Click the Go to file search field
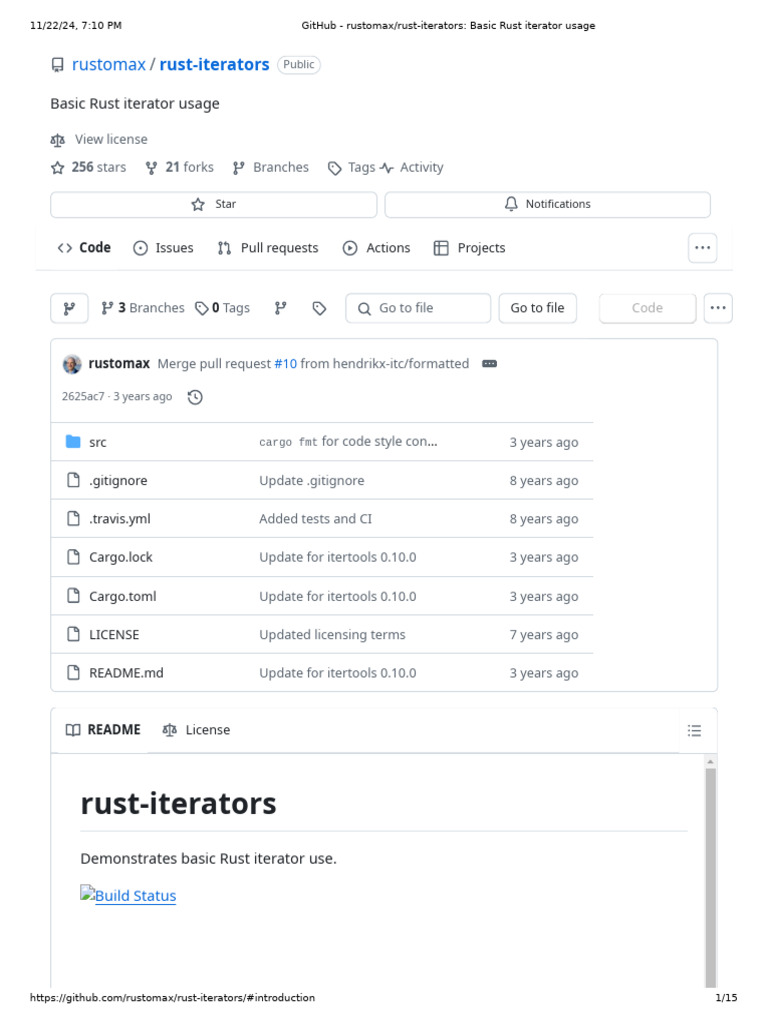 418,308
